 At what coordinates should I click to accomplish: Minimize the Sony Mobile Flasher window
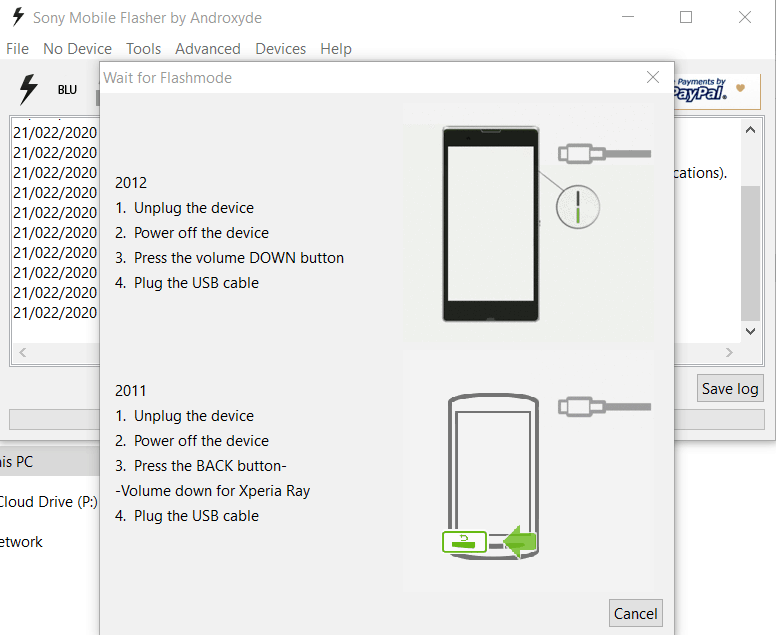pyautogui.click(x=628, y=17)
